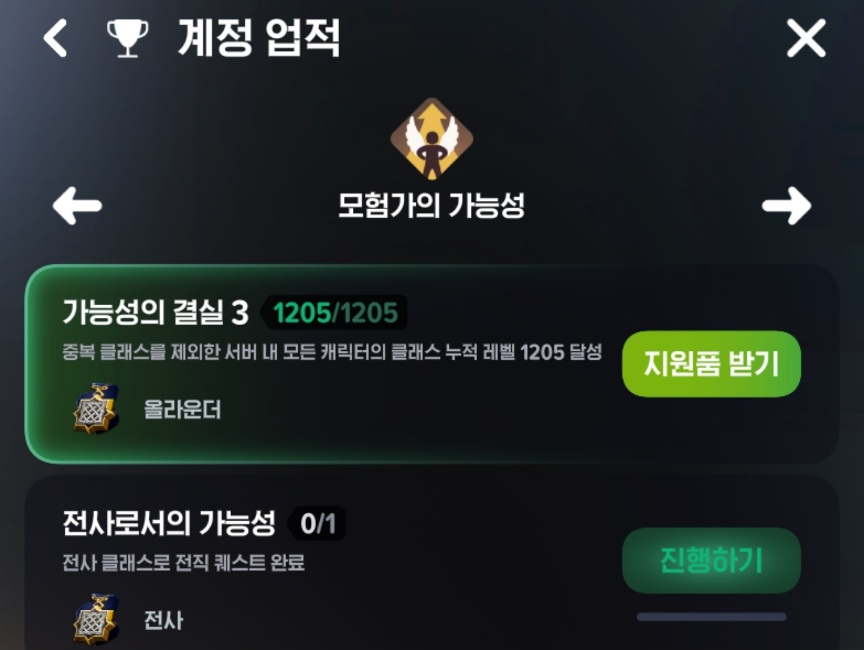Select the 계정 업적 header title
The width and height of the screenshot is (864, 650).
259,37
